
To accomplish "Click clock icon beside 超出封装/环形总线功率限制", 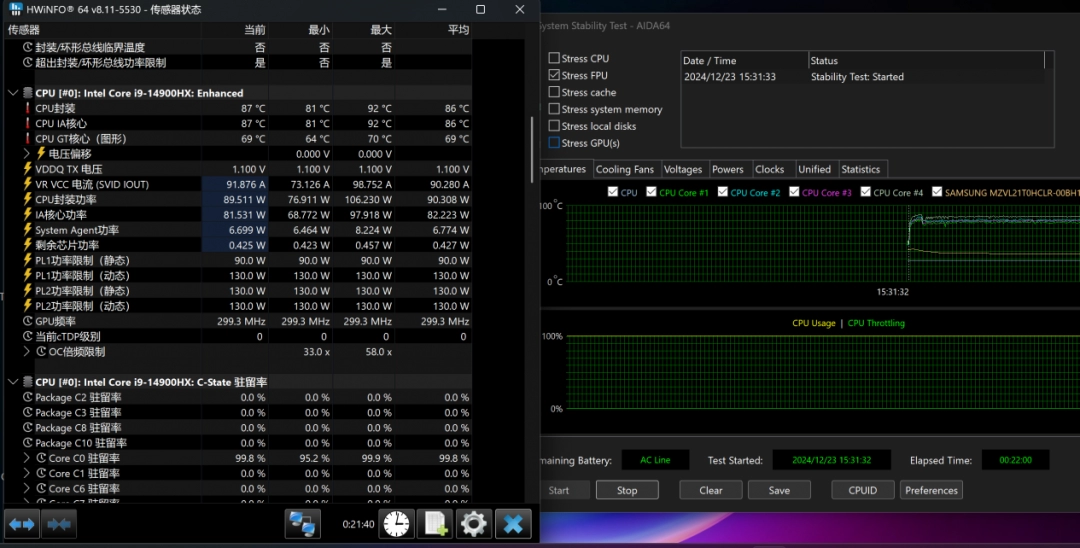I will coord(28,63).
